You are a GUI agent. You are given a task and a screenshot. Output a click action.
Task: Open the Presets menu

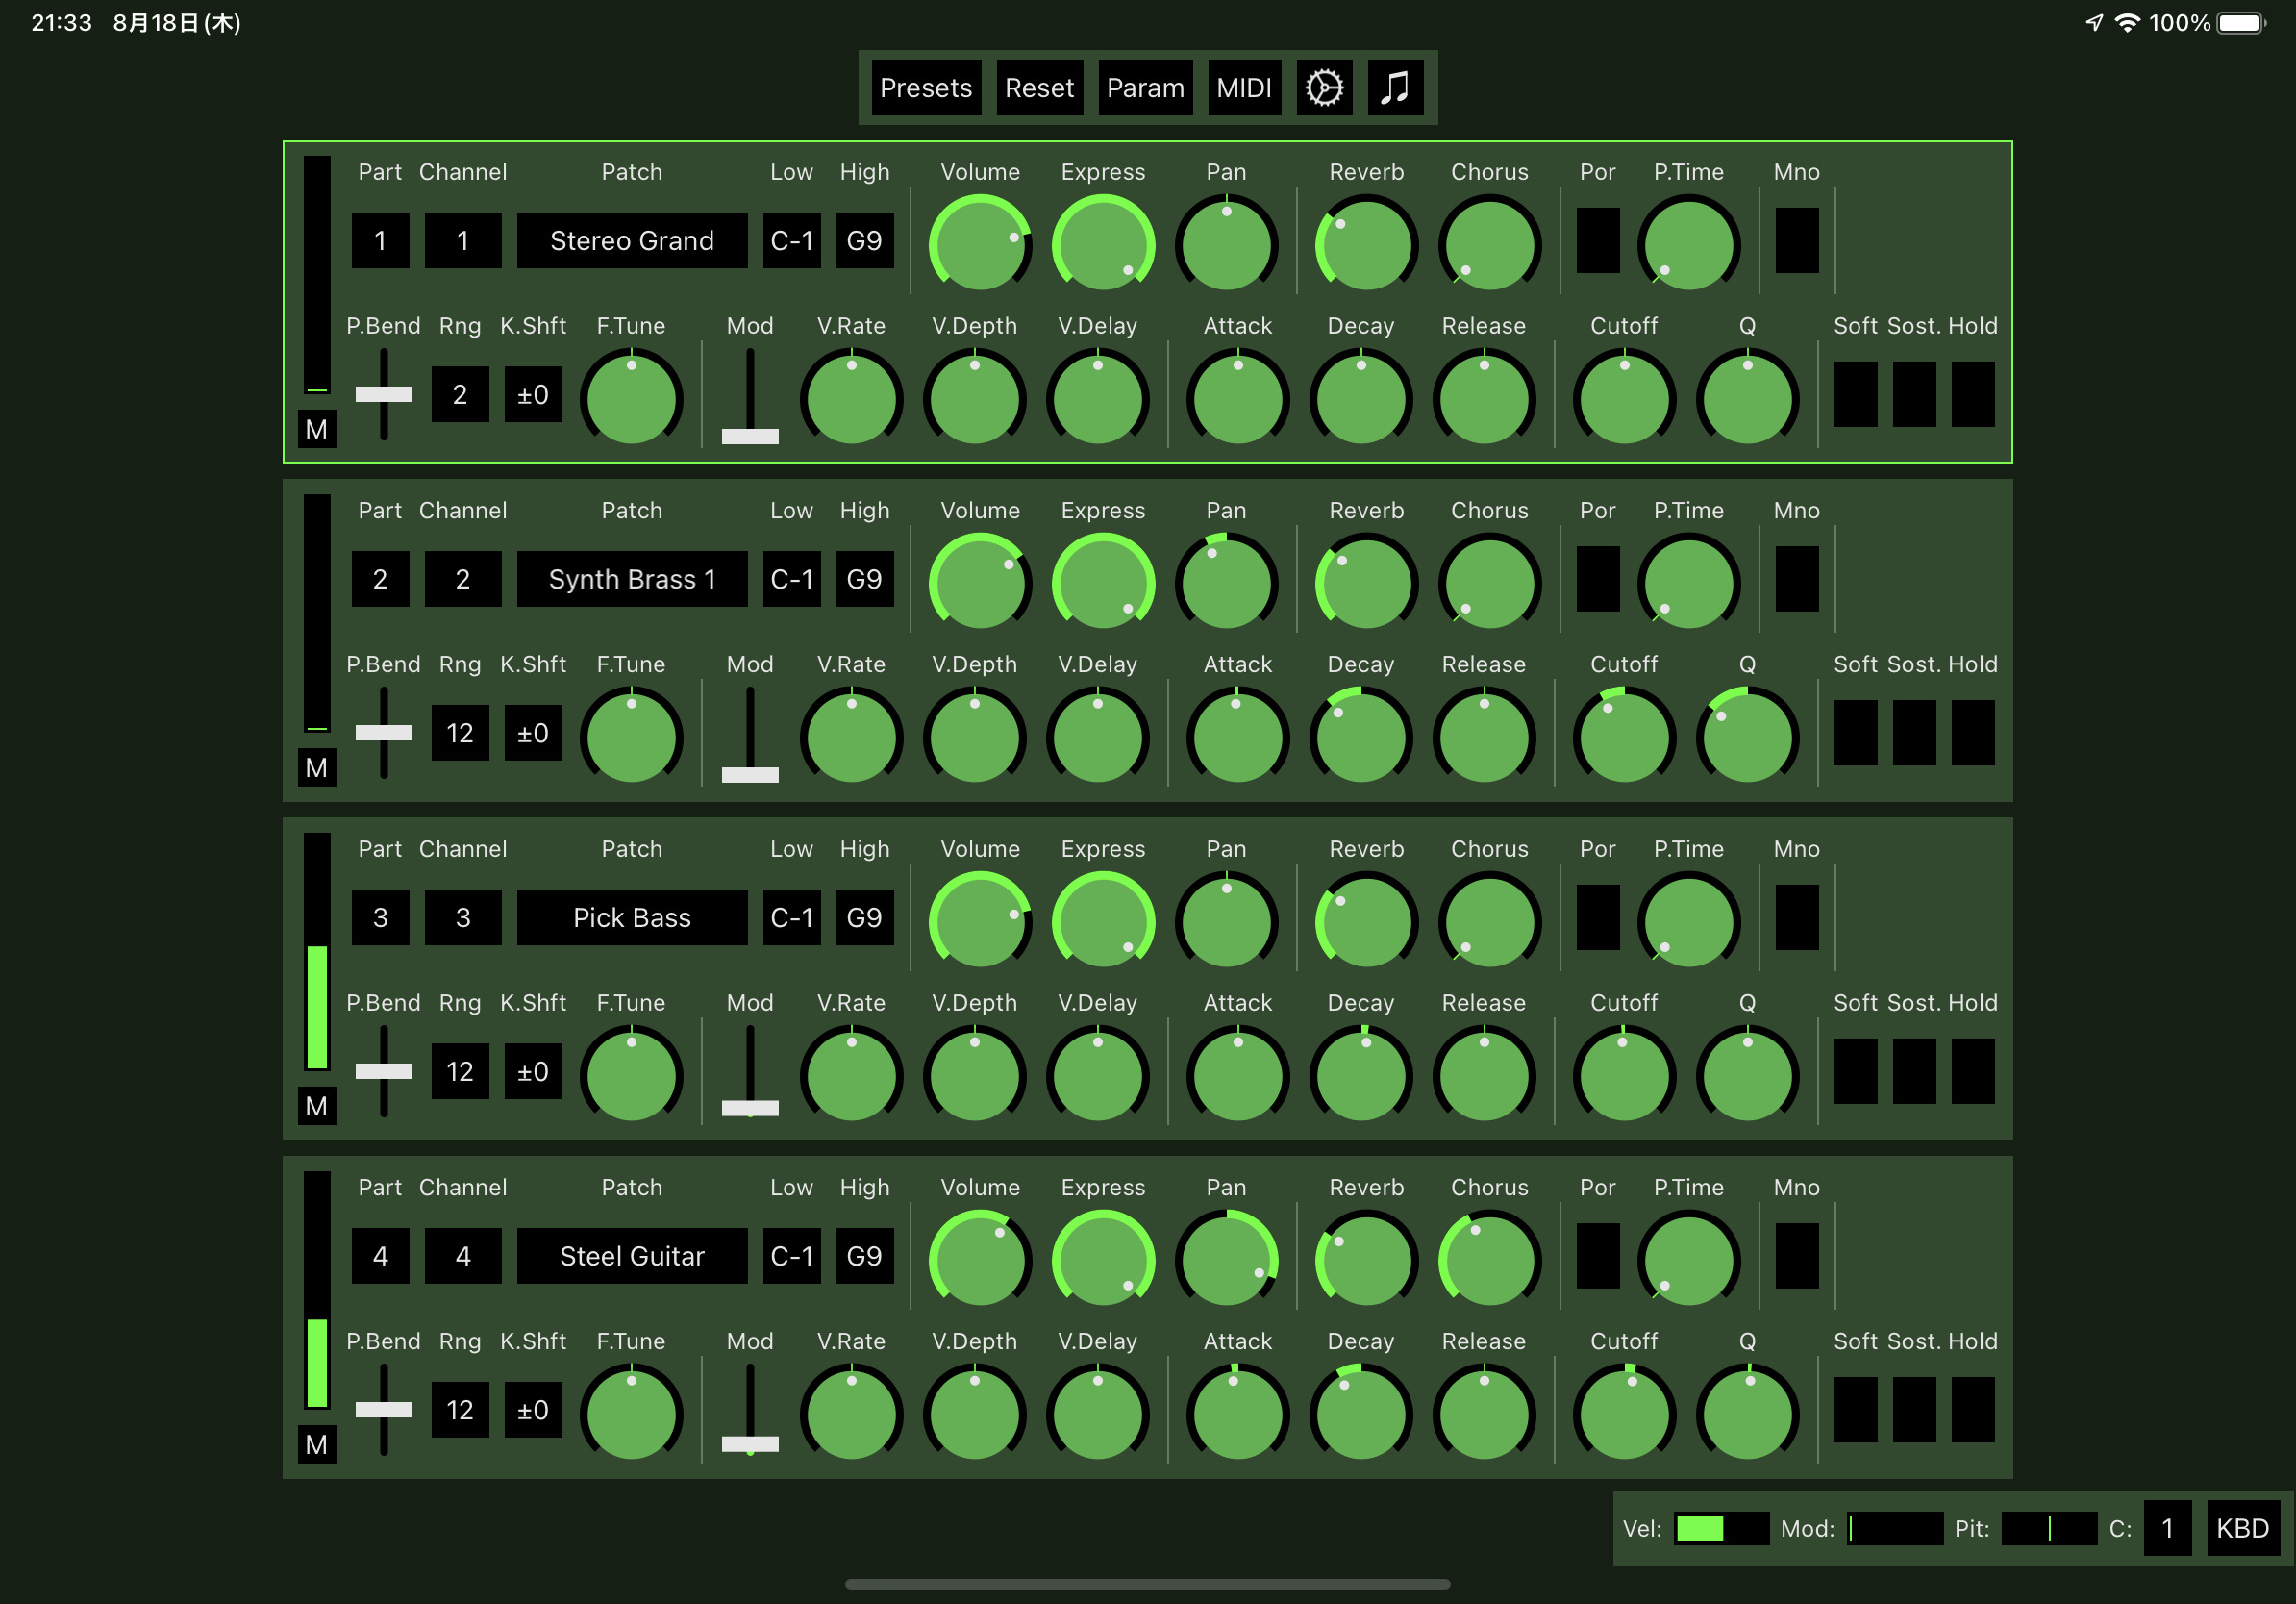pyautogui.click(x=926, y=88)
